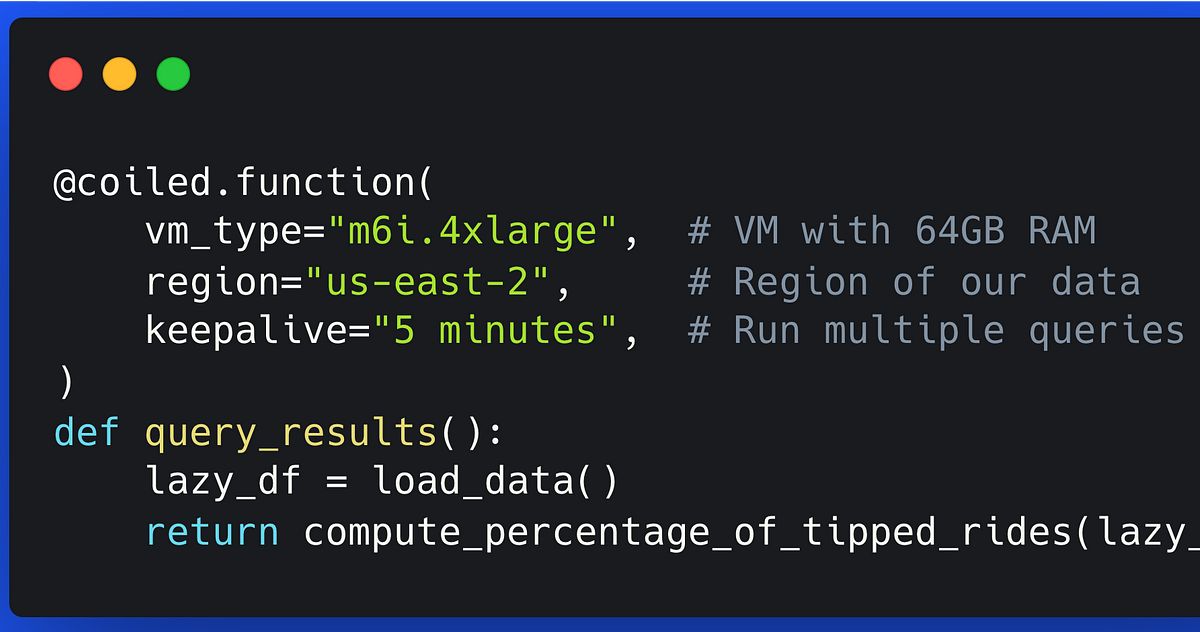The height and width of the screenshot is (632, 1200).
Task: Click the load_data() call
Action: tap(496, 483)
